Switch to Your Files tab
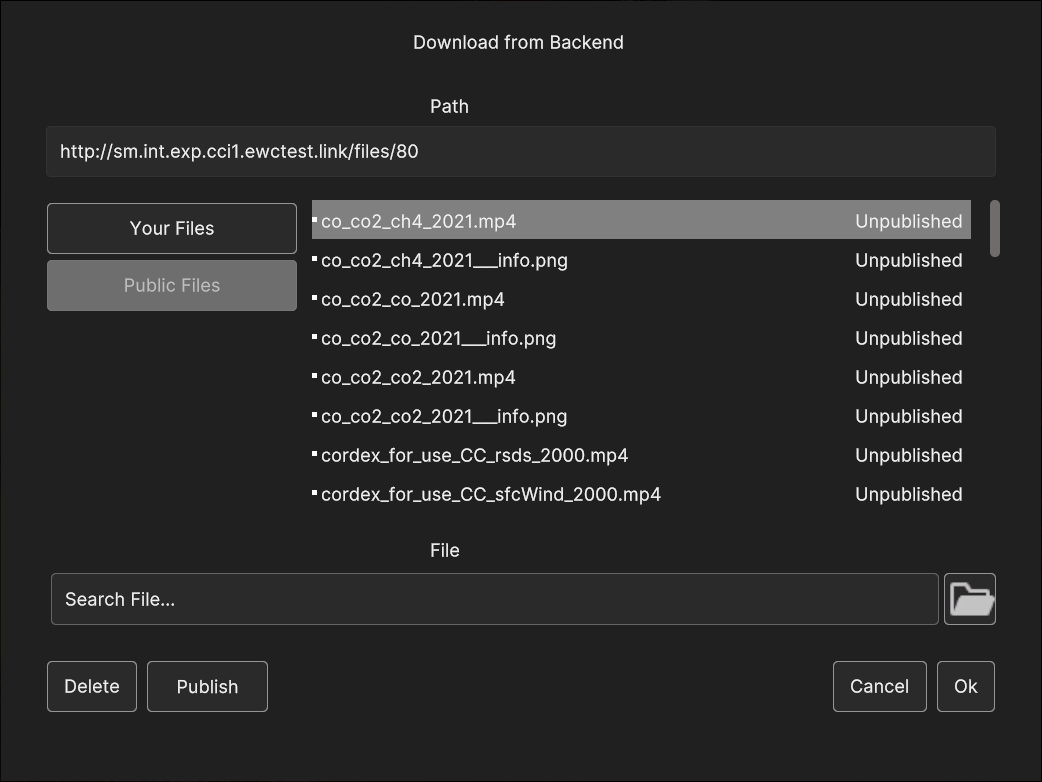 pyautogui.click(x=171, y=229)
